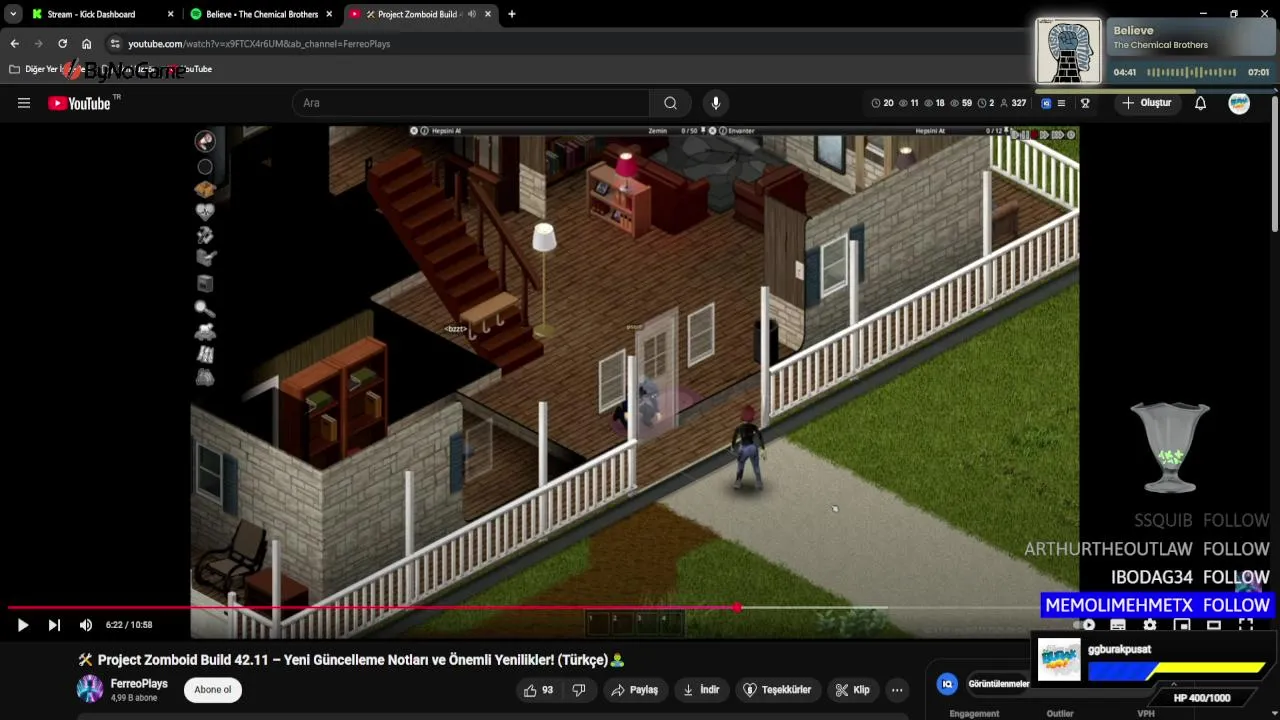Viewport: 1280px width, 720px height.
Task: Open the YouTube hamburger guide menu
Action: pyautogui.click(x=24, y=103)
